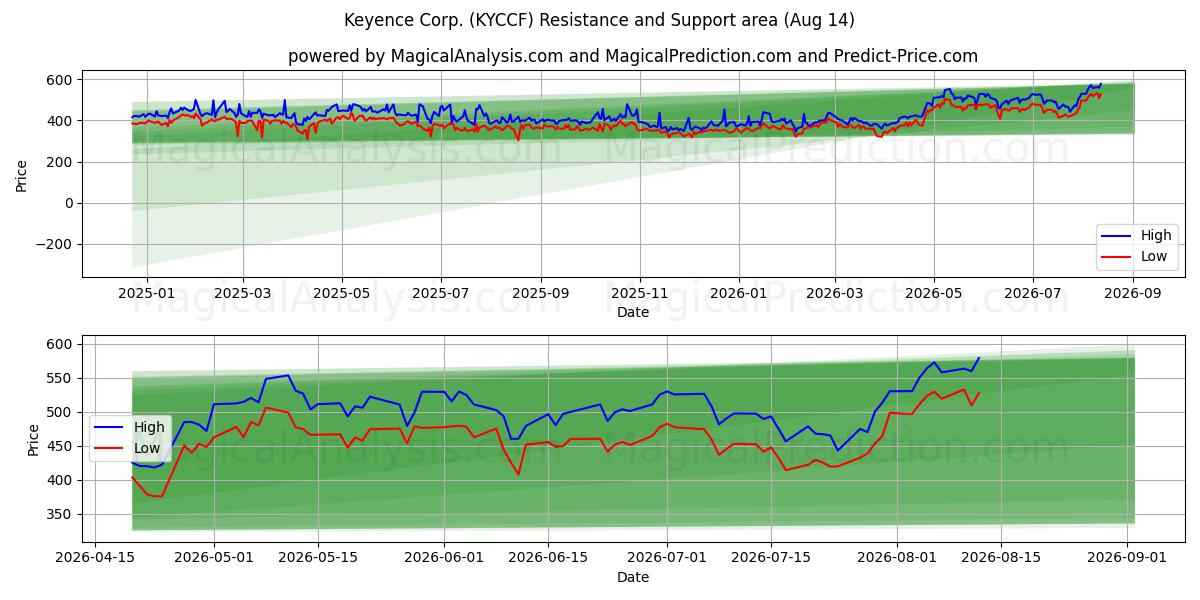Click the '2026-06-01' tick on bottom chart

444,558
